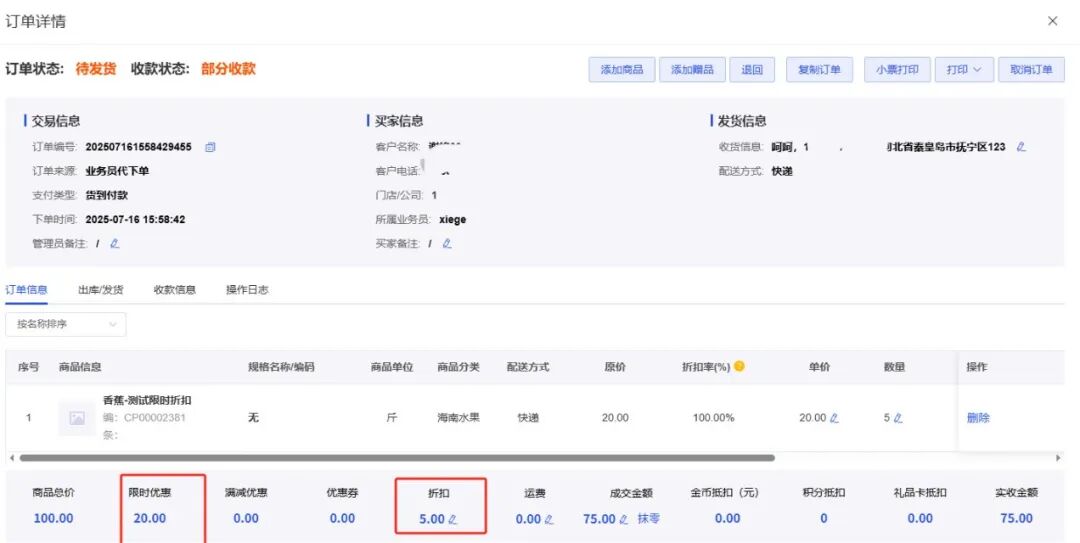
Task: Click the 待发货 order status
Action: click(x=96, y=69)
